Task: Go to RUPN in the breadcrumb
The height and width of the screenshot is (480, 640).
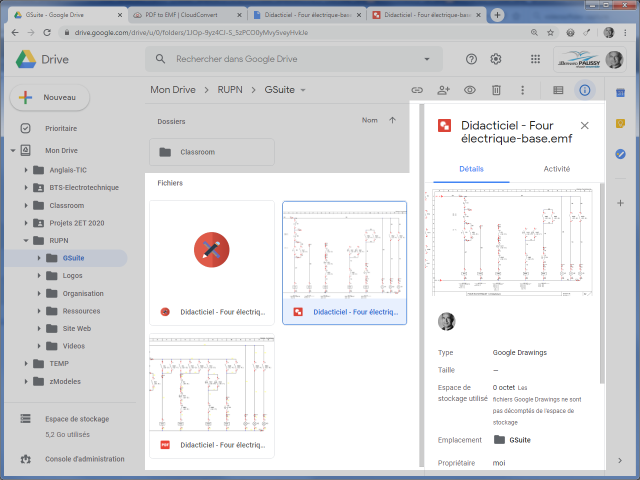Action: click(230, 90)
